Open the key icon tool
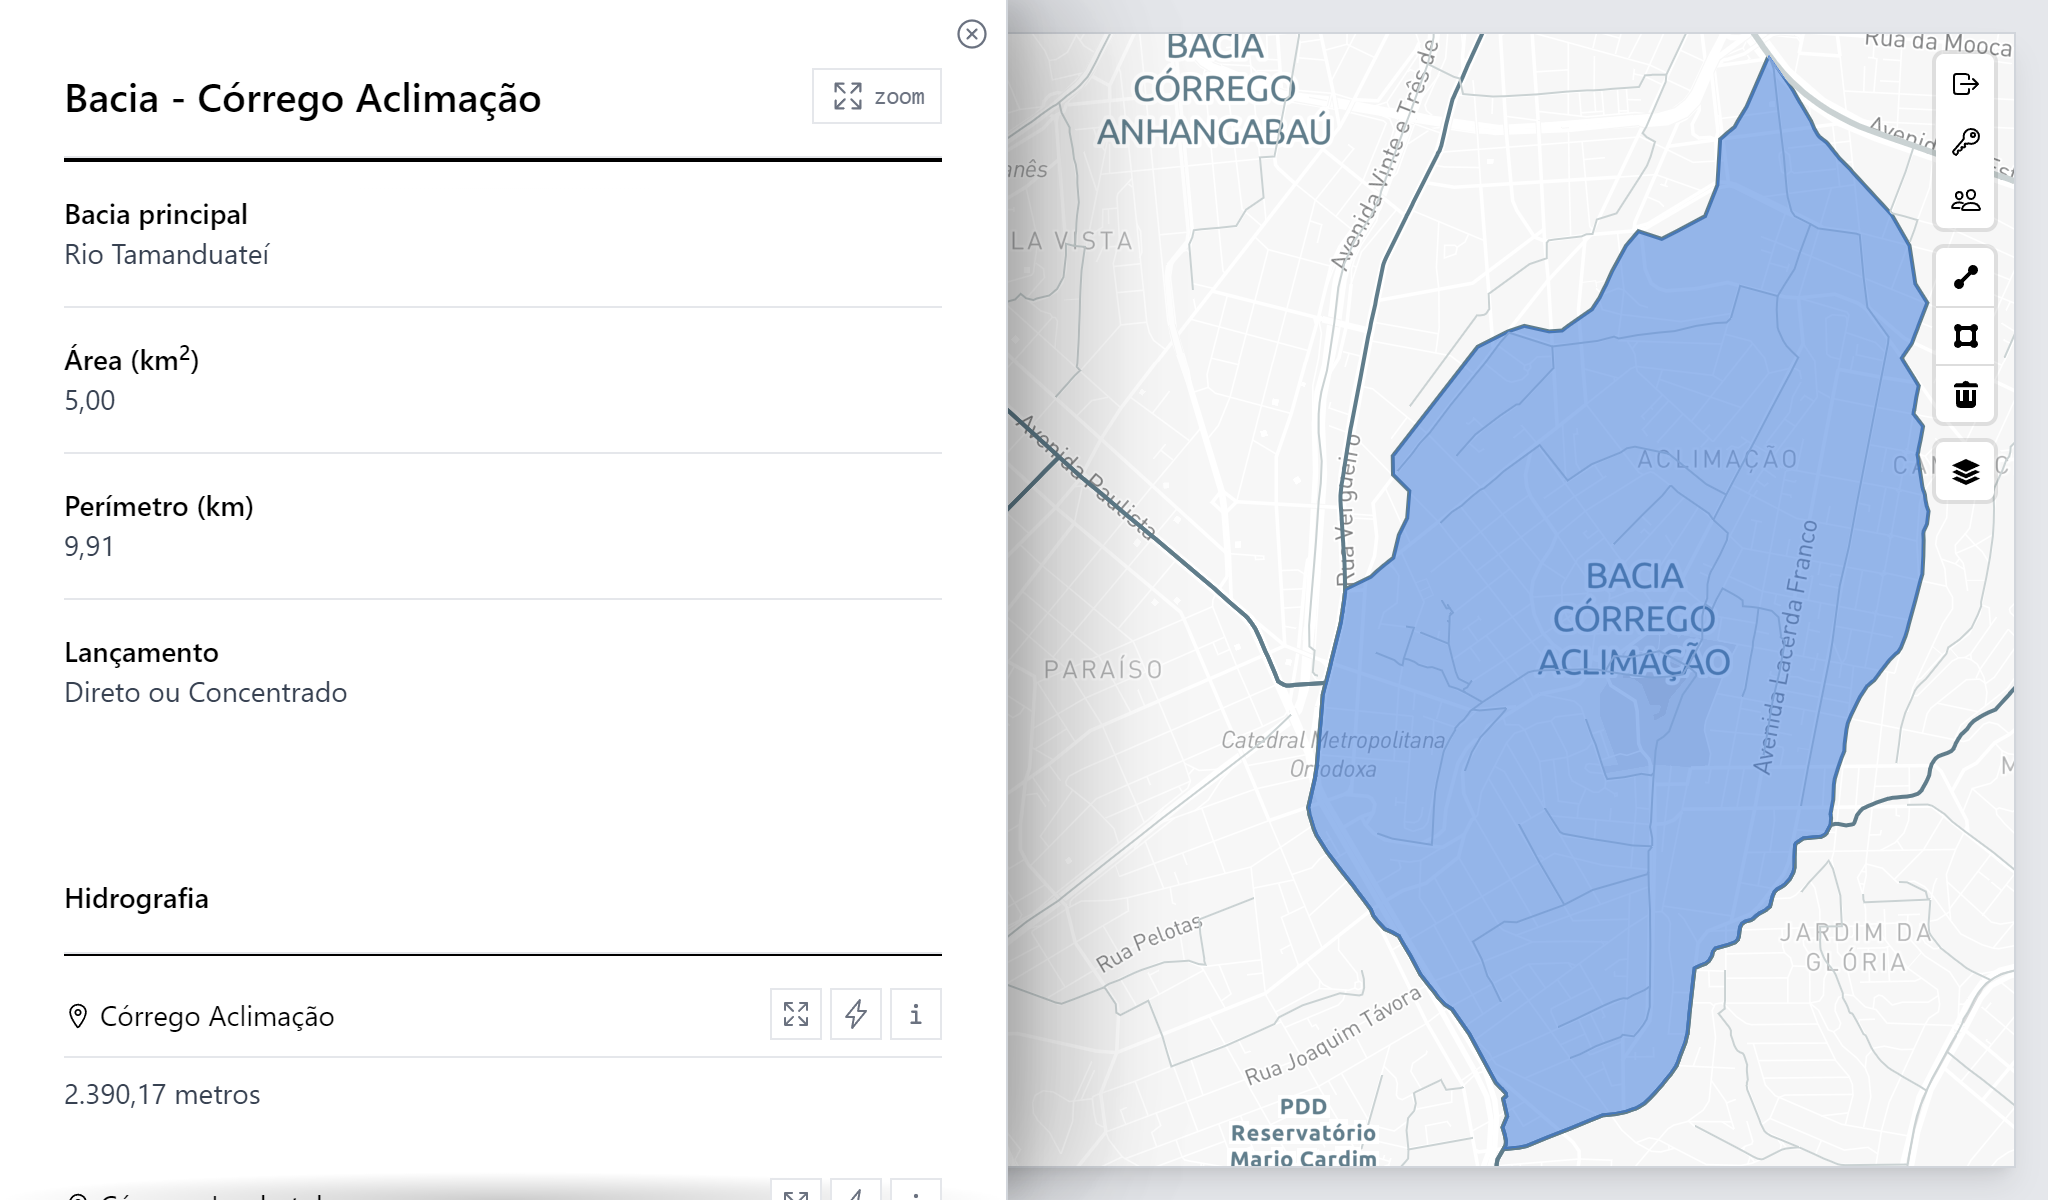This screenshot has width=2048, height=1200. tap(1965, 142)
